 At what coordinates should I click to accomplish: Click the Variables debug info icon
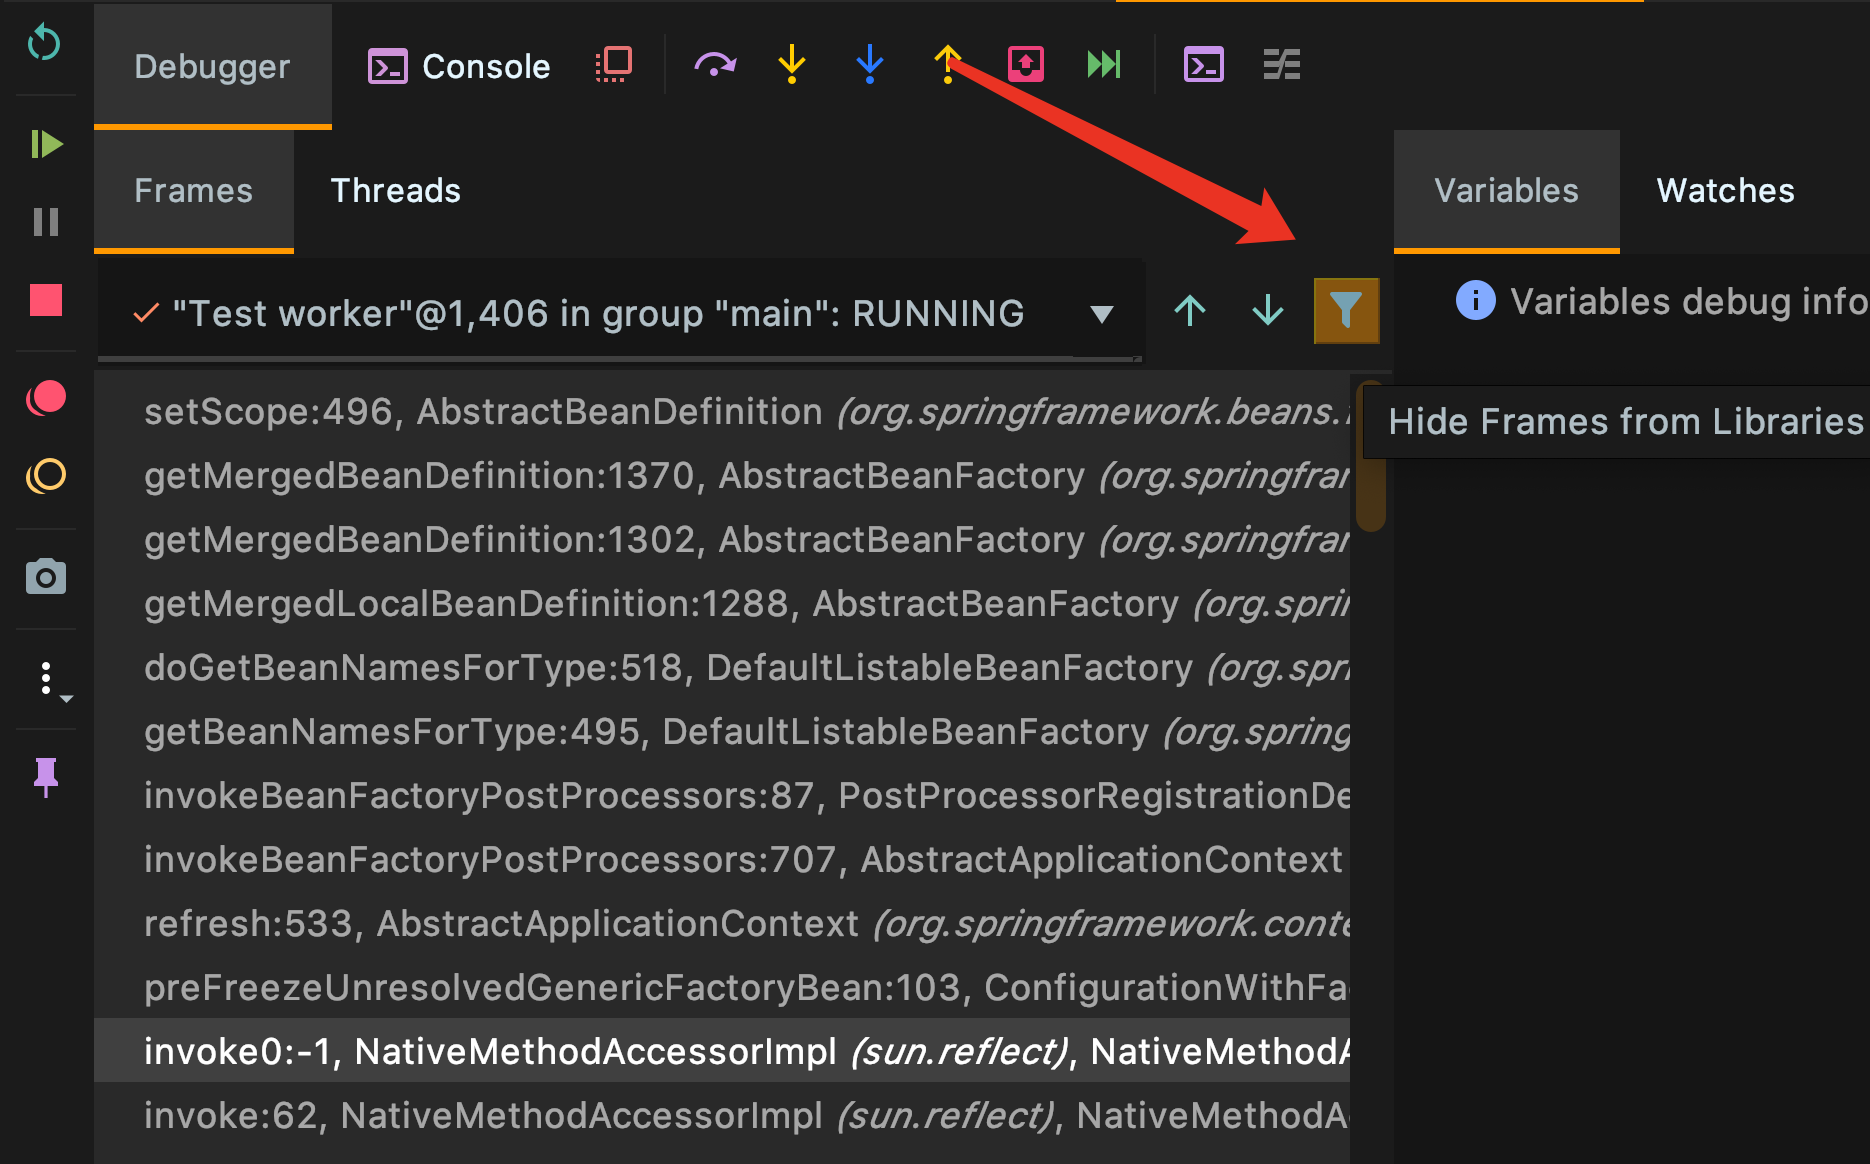(1475, 300)
